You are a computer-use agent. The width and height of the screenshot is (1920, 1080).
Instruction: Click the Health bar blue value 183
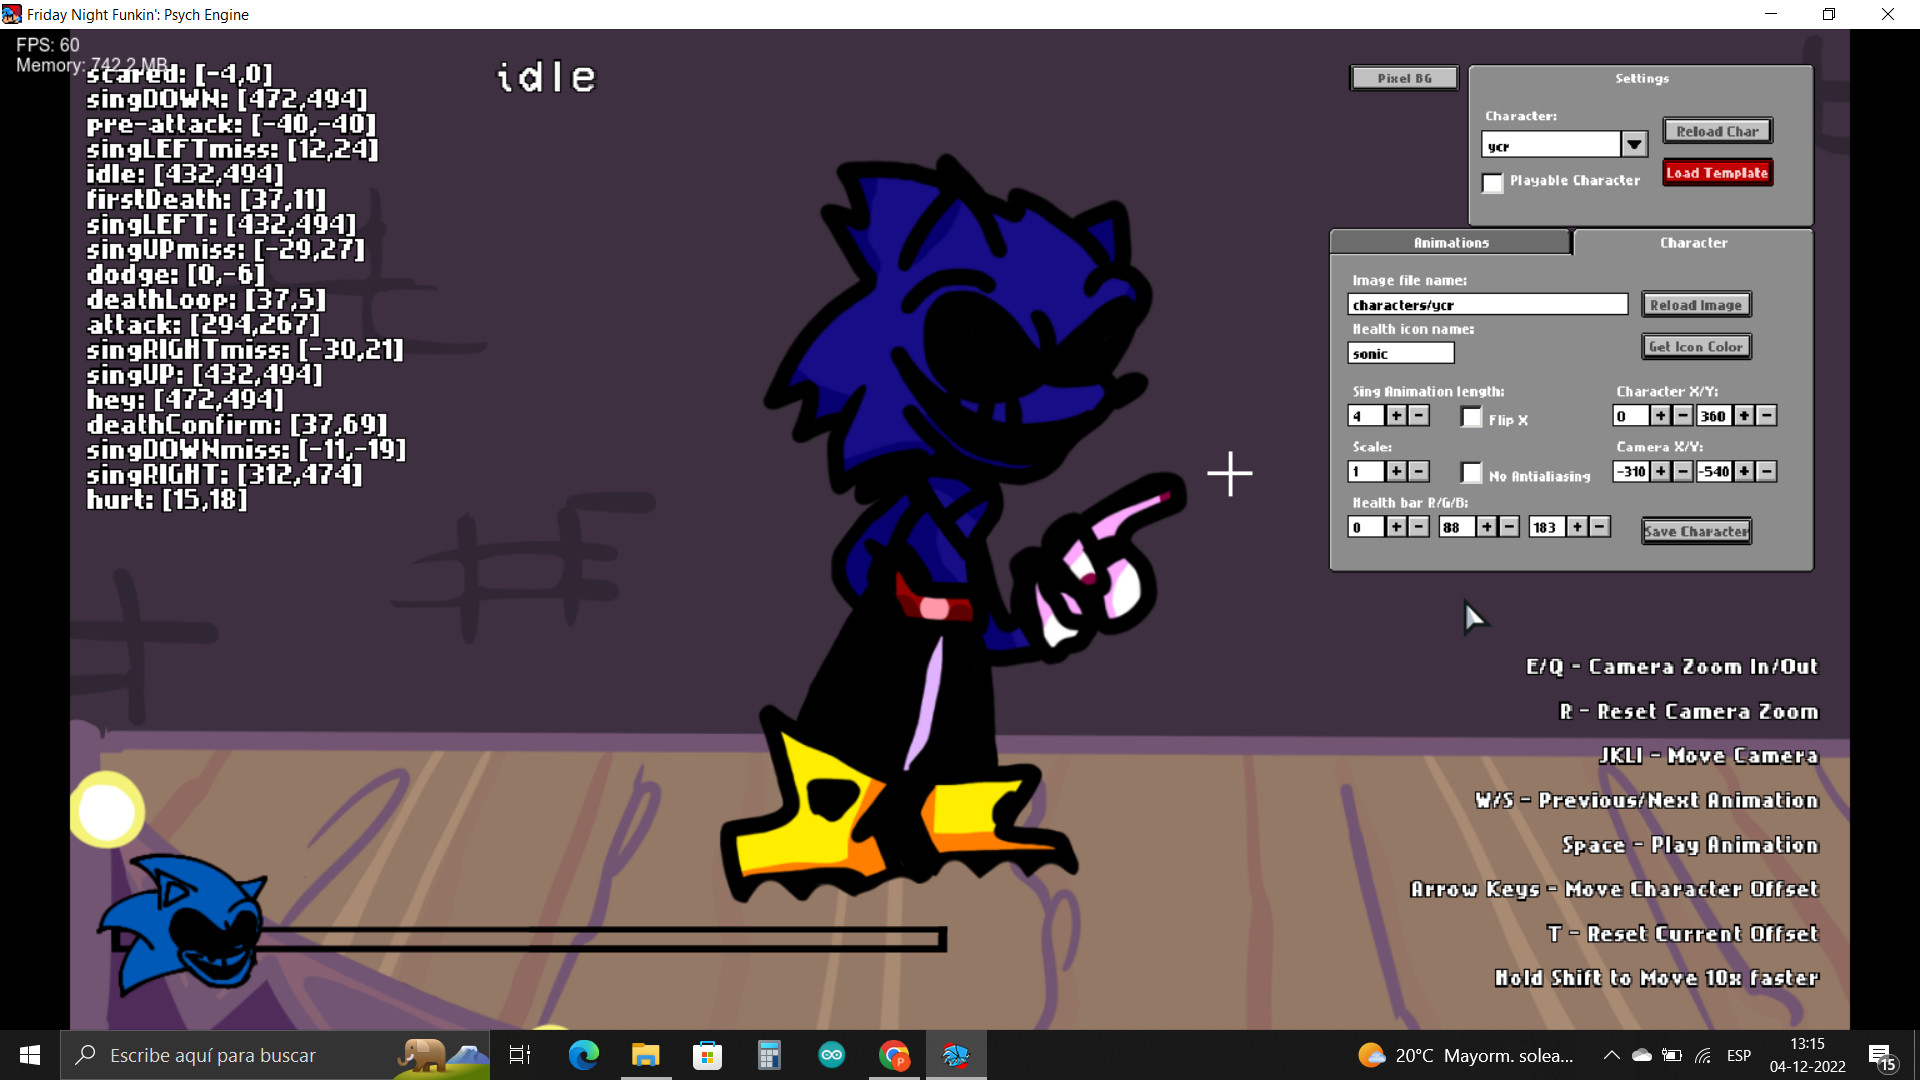[x=1546, y=527]
